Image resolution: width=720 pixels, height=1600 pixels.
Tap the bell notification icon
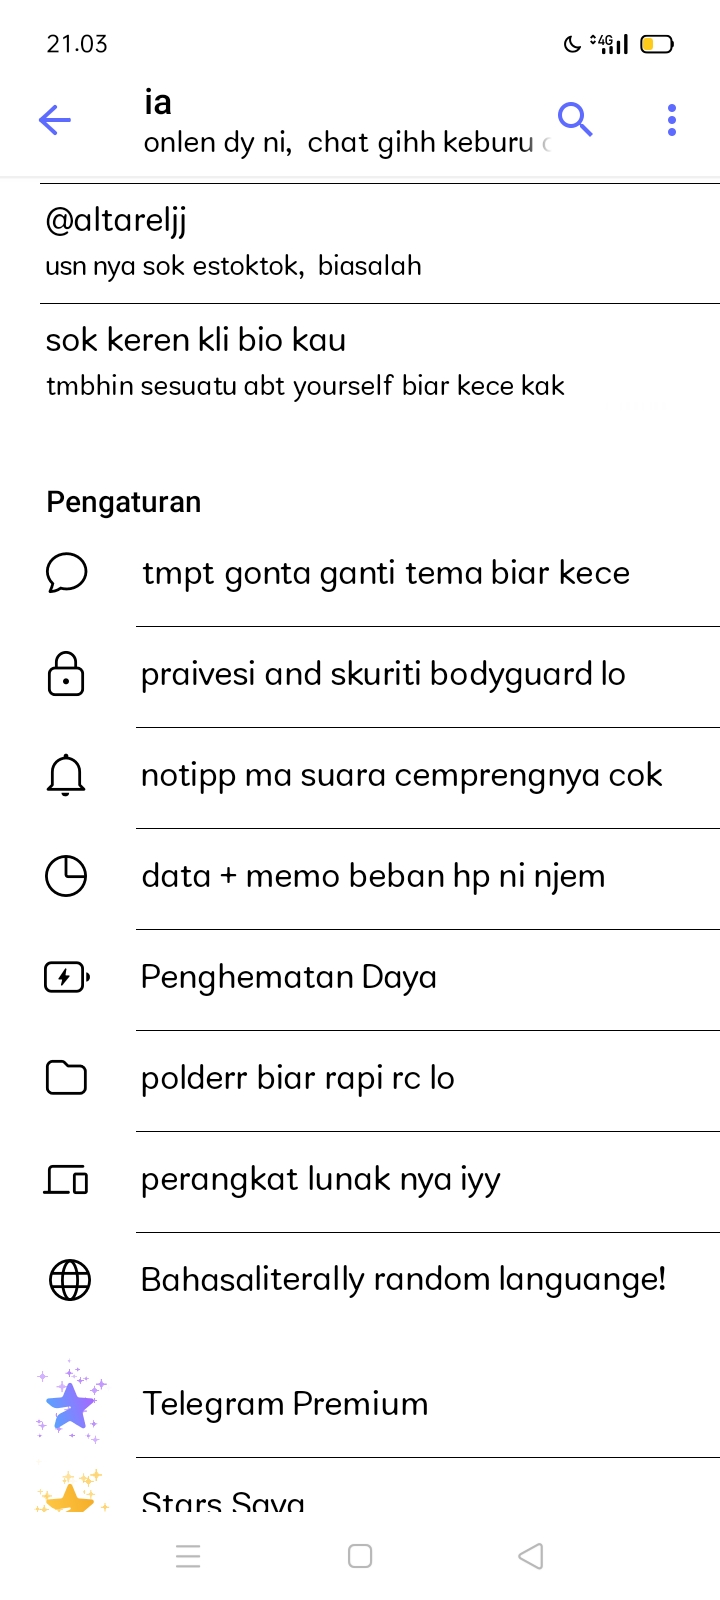click(x=67, y=776)
